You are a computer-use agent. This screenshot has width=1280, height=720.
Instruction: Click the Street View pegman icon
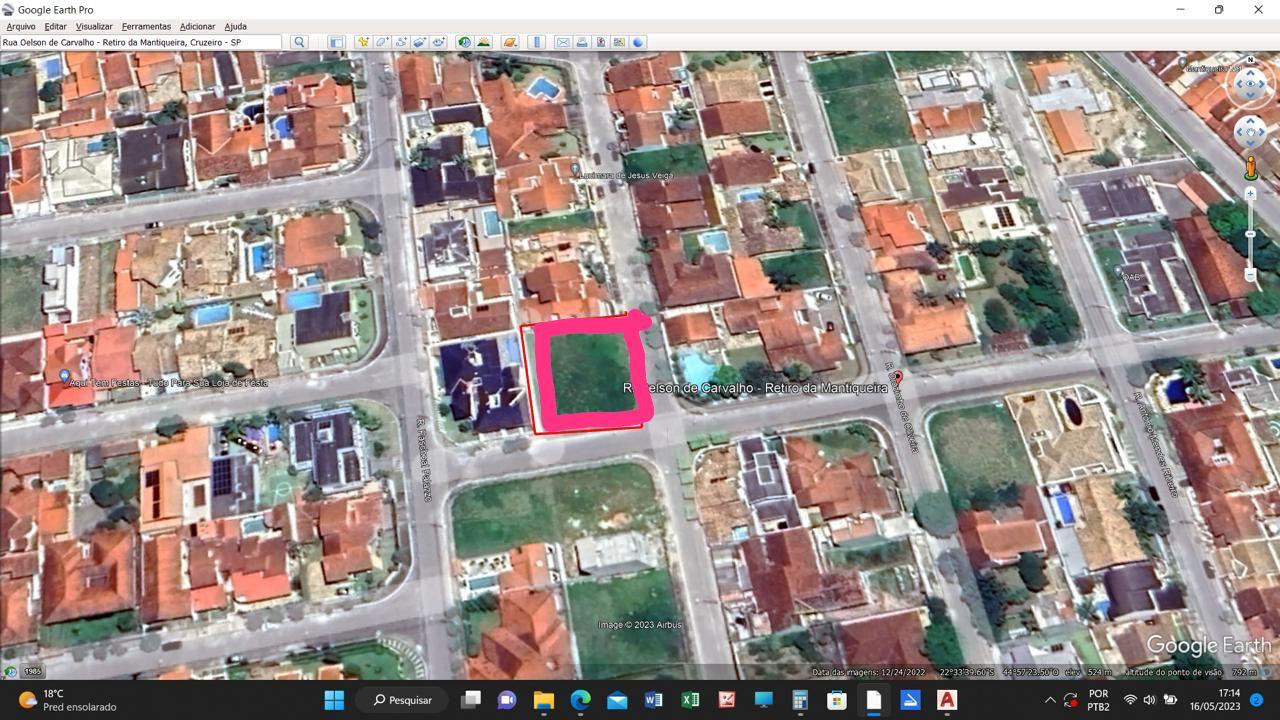pos(1250,168)
